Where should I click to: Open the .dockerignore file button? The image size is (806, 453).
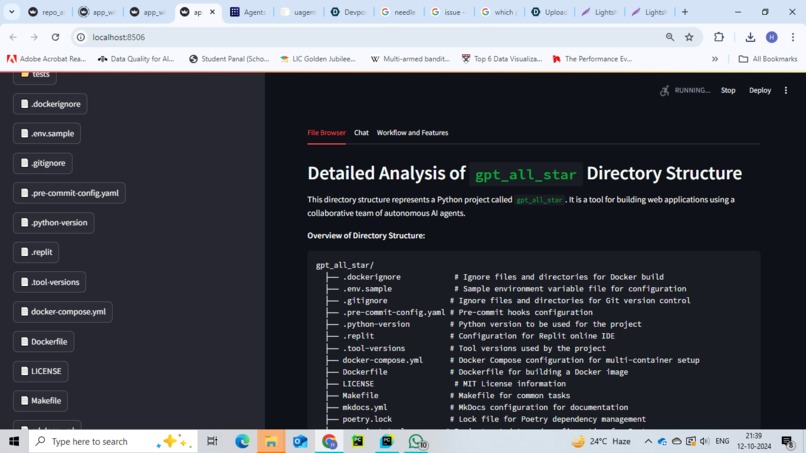50,104
